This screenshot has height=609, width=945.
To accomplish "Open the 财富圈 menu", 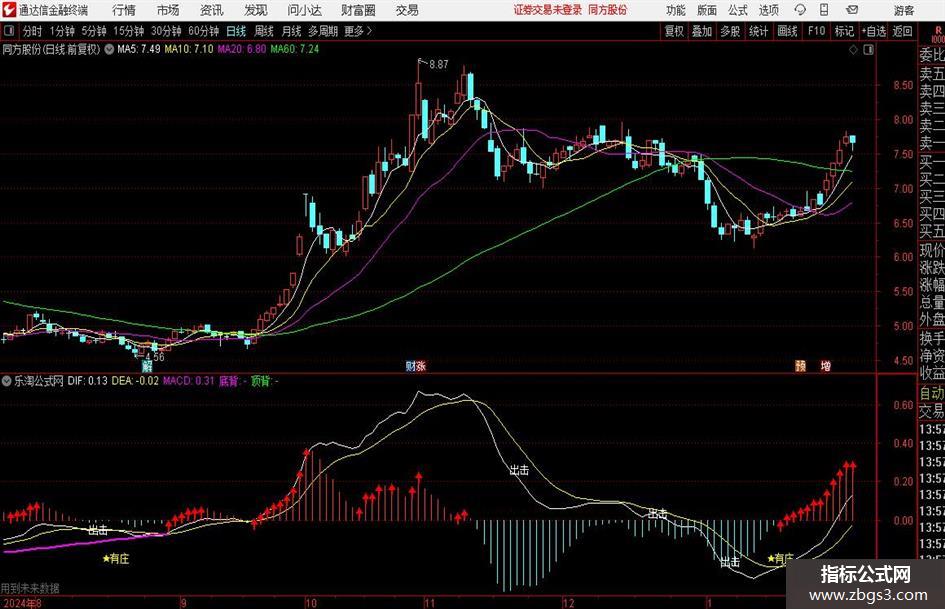I will coord(358,10).
